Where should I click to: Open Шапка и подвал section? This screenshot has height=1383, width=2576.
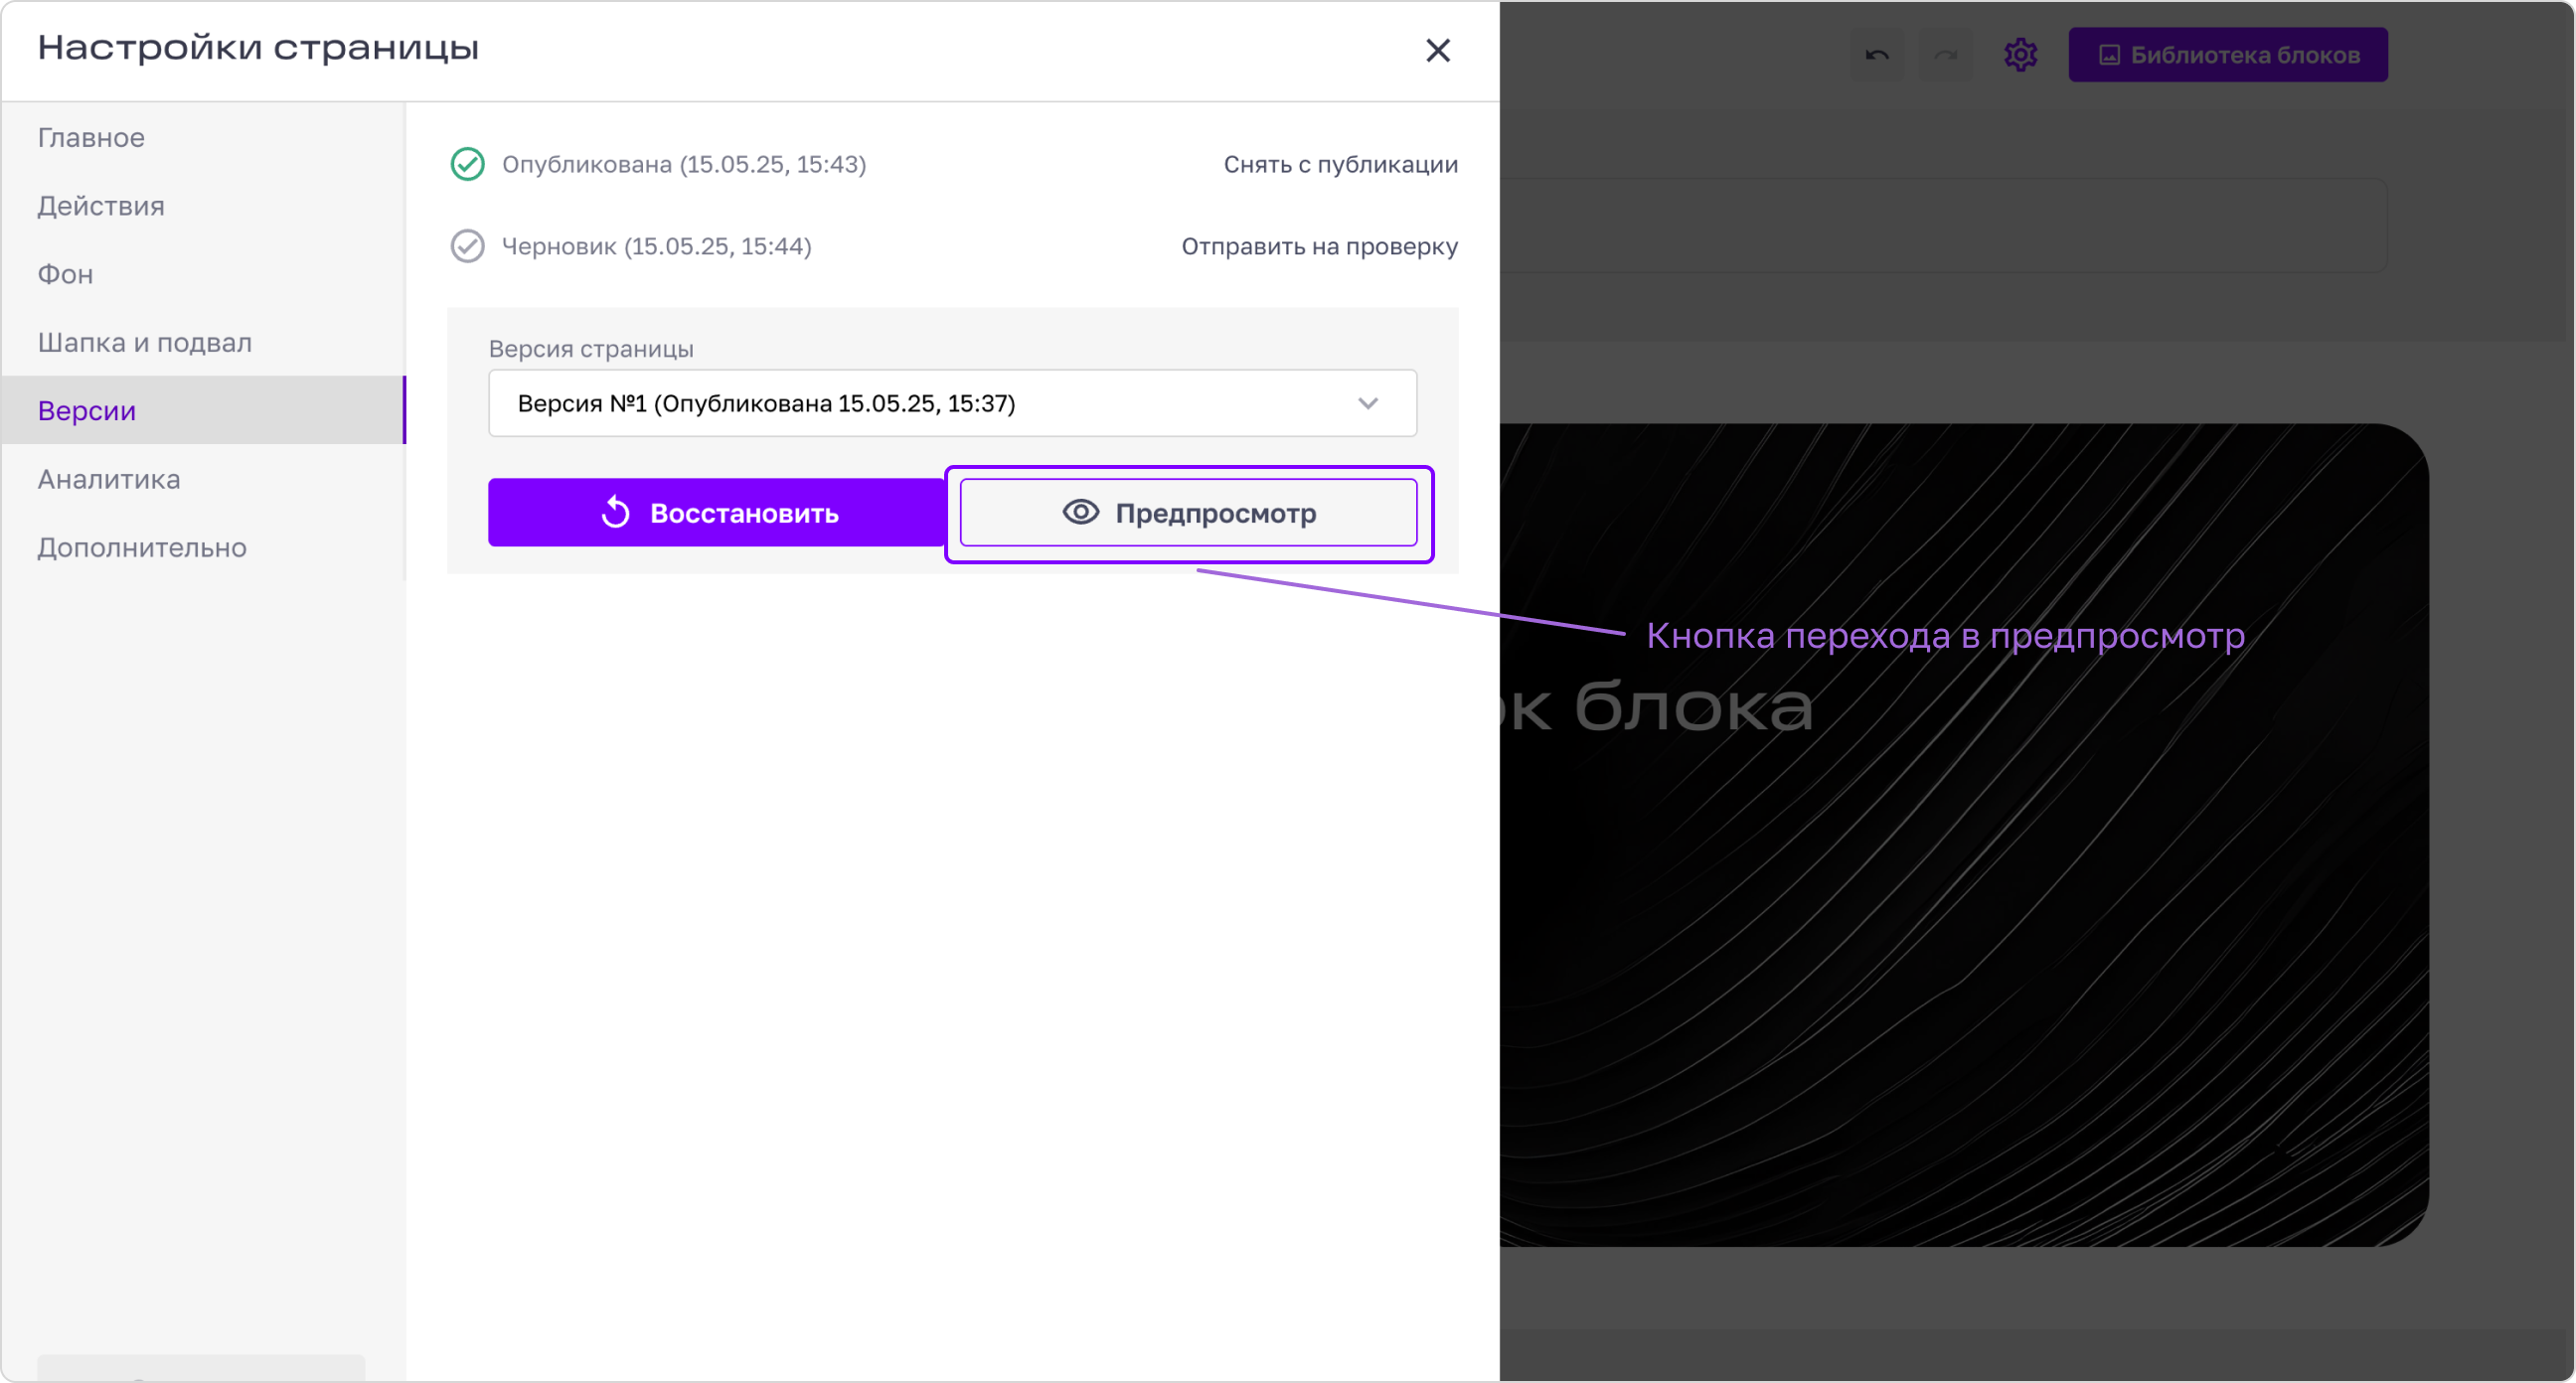[203, 342]
